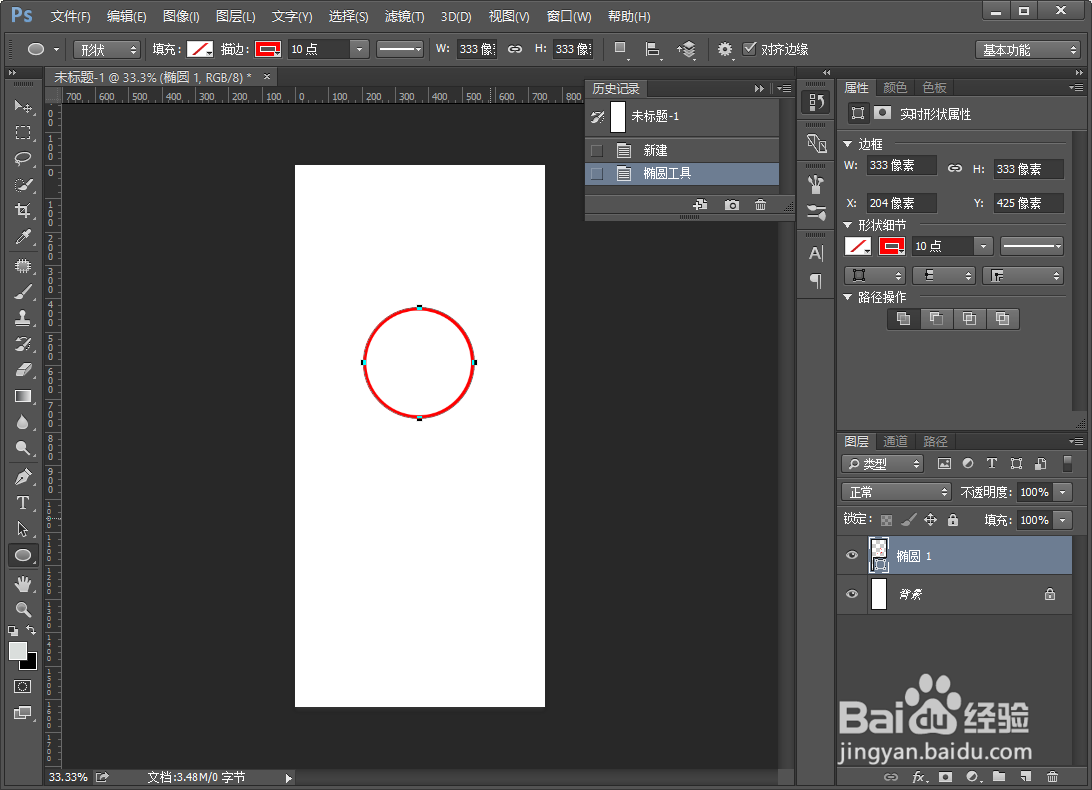Select the 椭圆 1 layer row
Screen dimensions: 1092x790
pyautogui.click(x=954, y=555)
